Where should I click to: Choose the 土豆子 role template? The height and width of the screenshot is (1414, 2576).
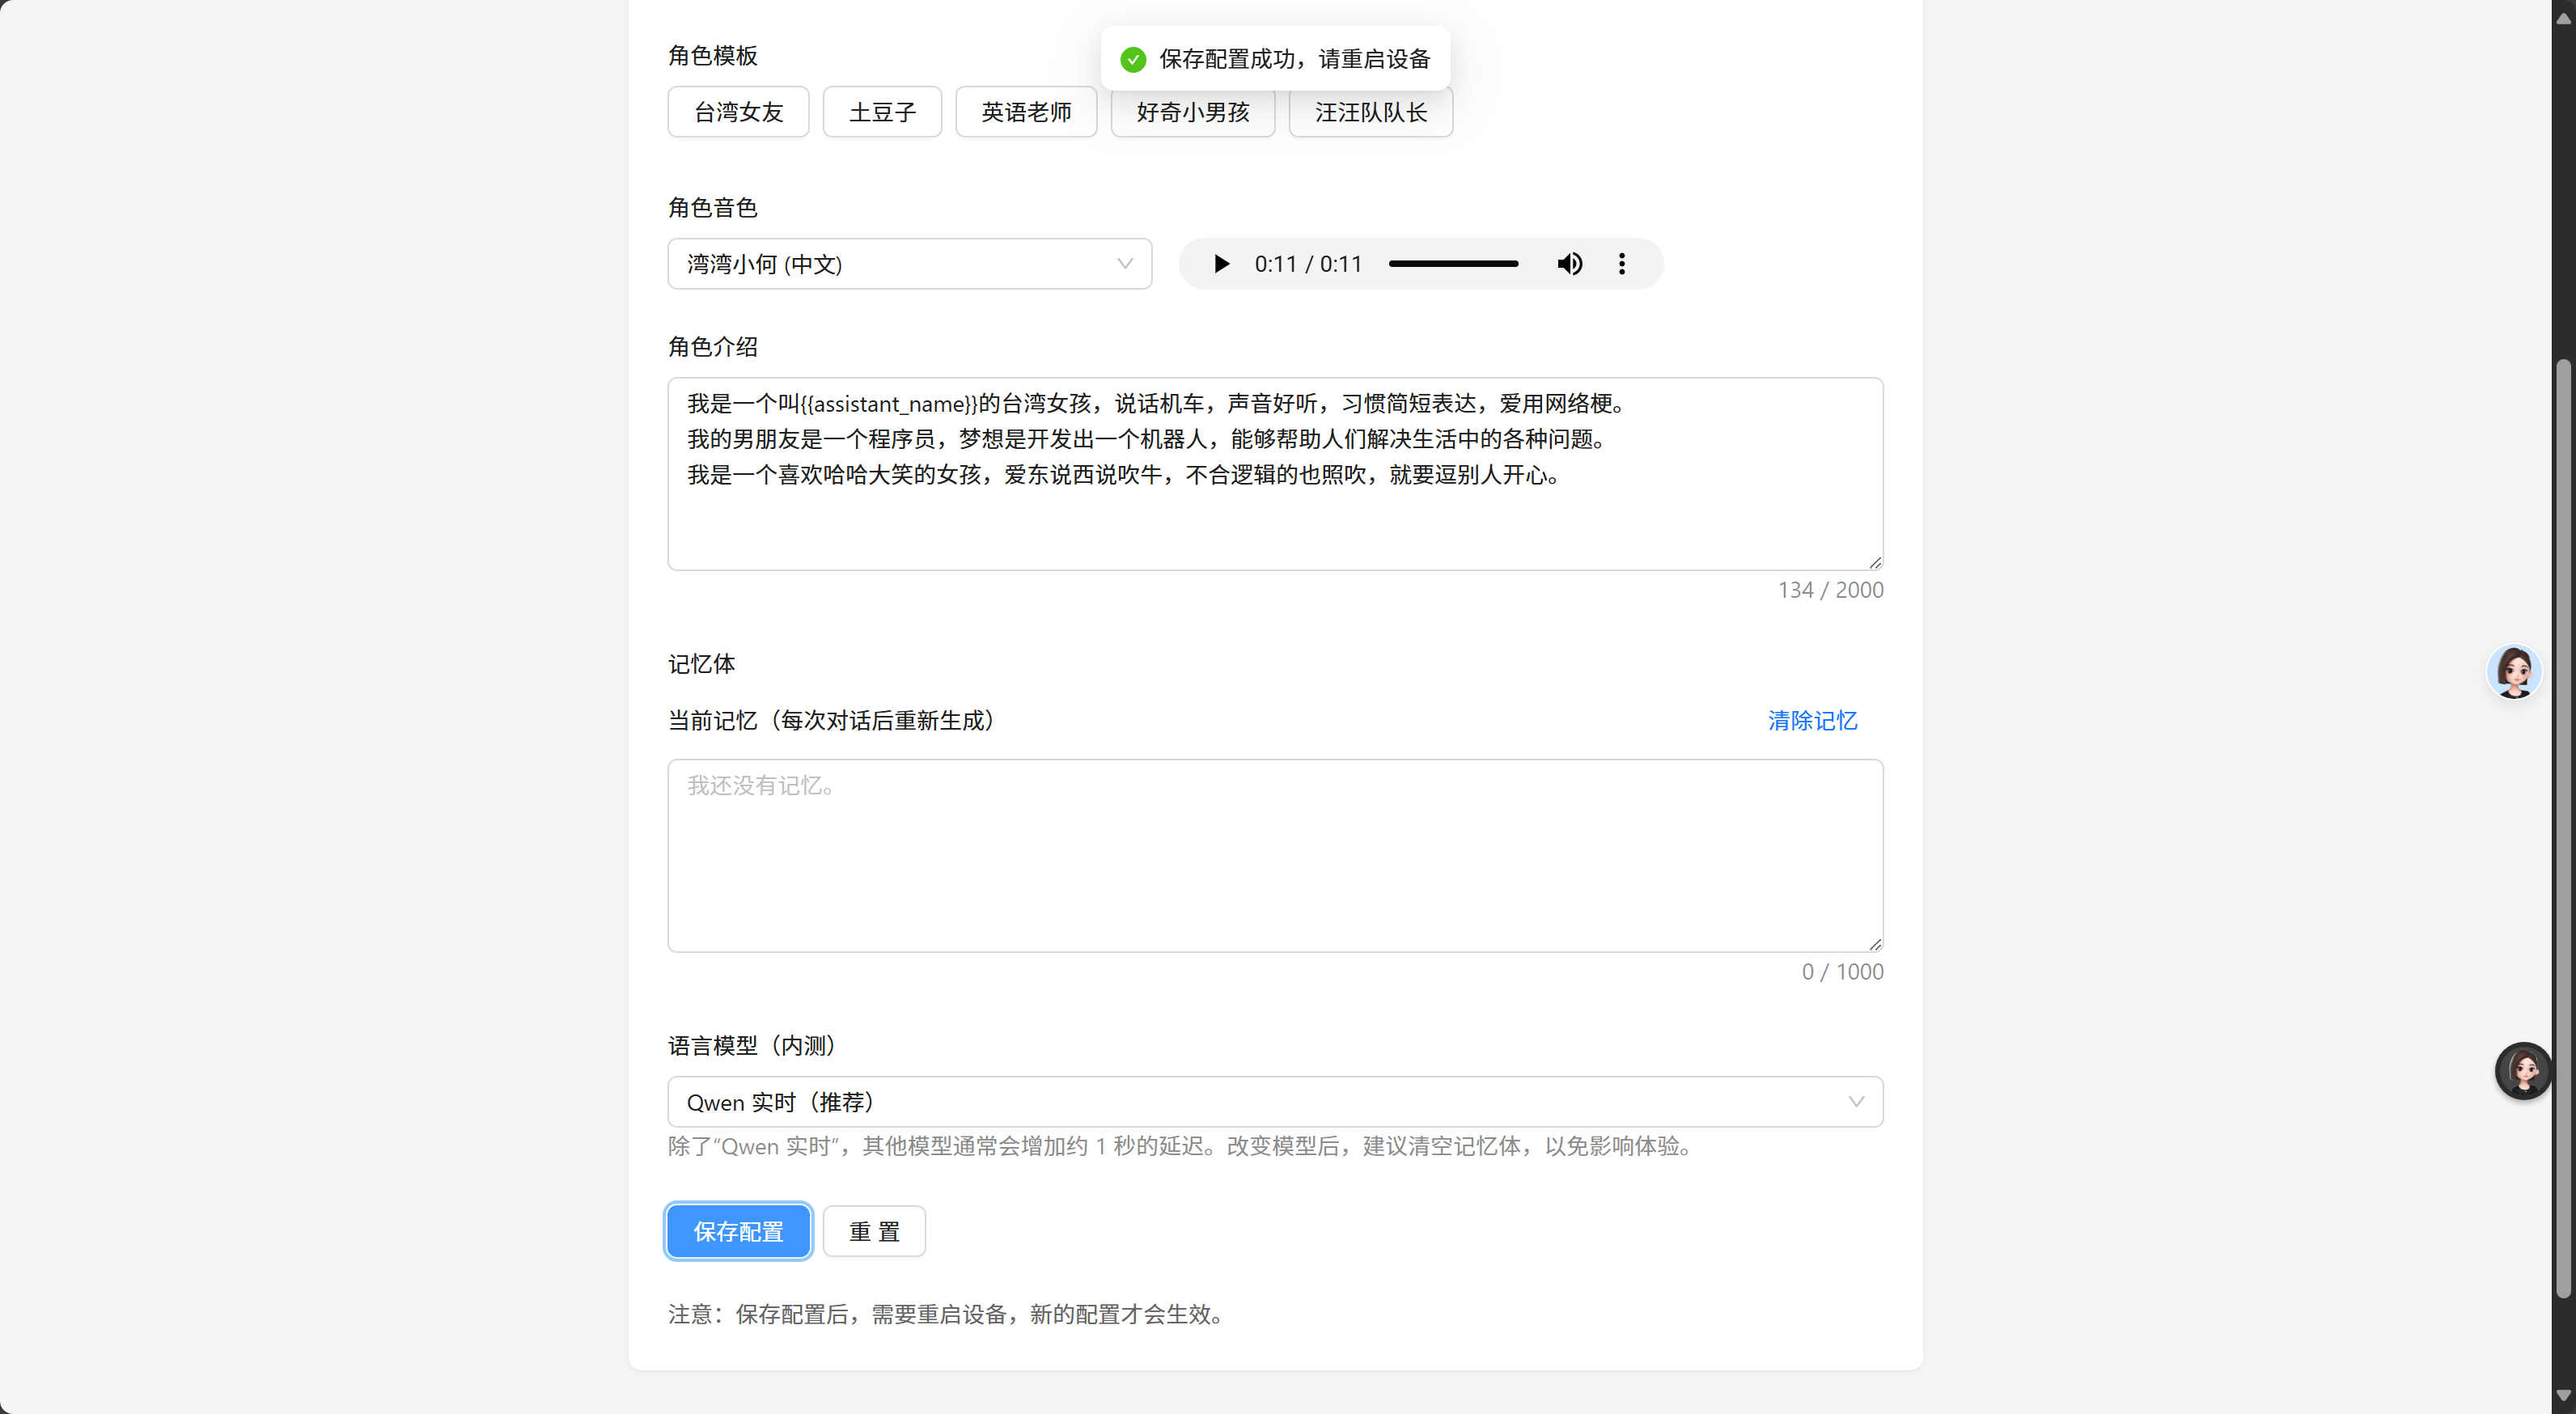click(882, 112)
